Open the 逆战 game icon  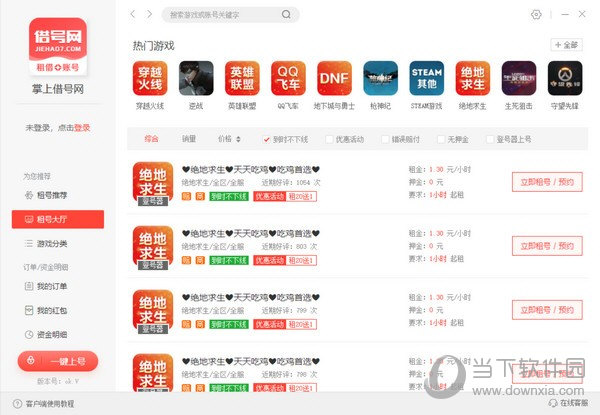[x=196, y=78]
